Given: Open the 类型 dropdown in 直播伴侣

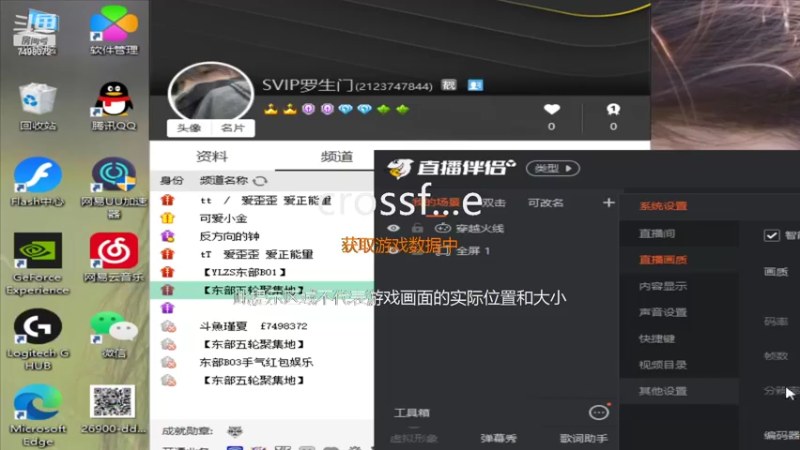Looking at the screenshot, I should click(553, 168).
